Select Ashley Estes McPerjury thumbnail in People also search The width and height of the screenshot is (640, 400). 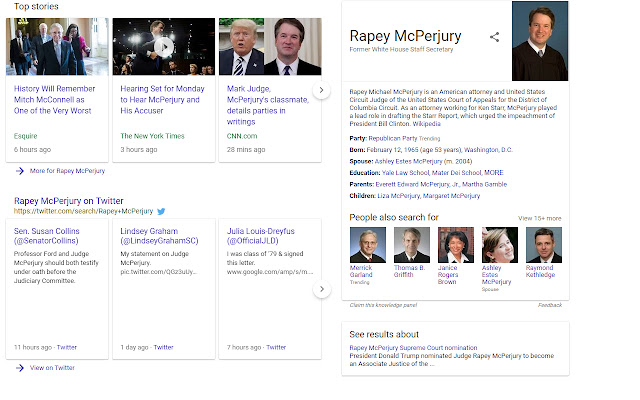click(x=500, y=245)
